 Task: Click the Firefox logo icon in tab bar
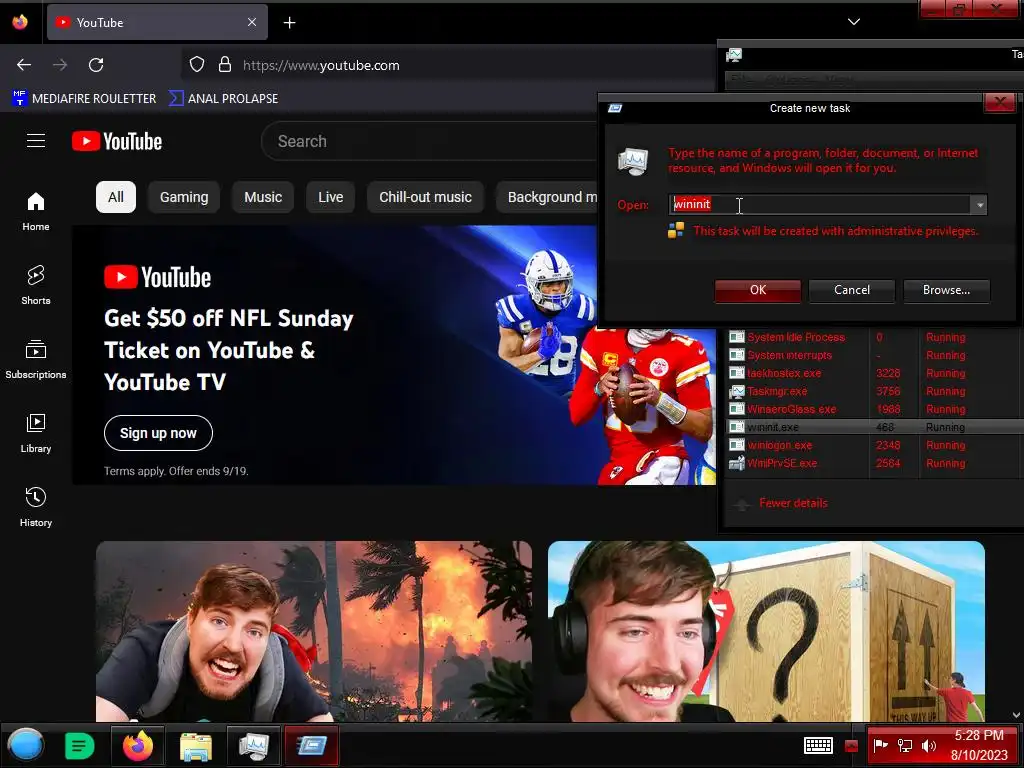[20, 22]
